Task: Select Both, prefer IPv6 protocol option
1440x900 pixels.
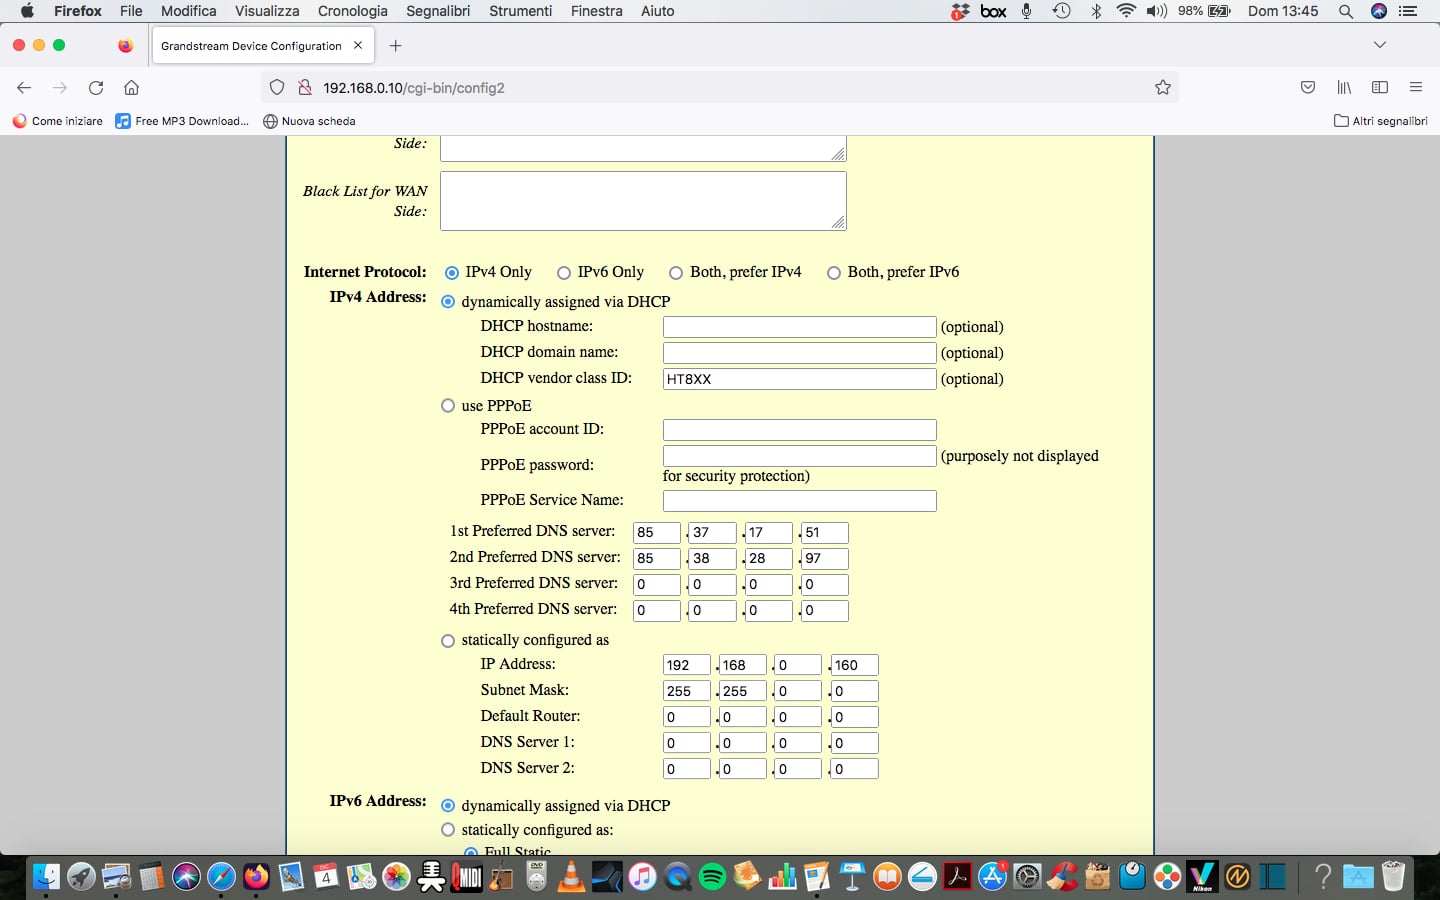Action: 834,273
